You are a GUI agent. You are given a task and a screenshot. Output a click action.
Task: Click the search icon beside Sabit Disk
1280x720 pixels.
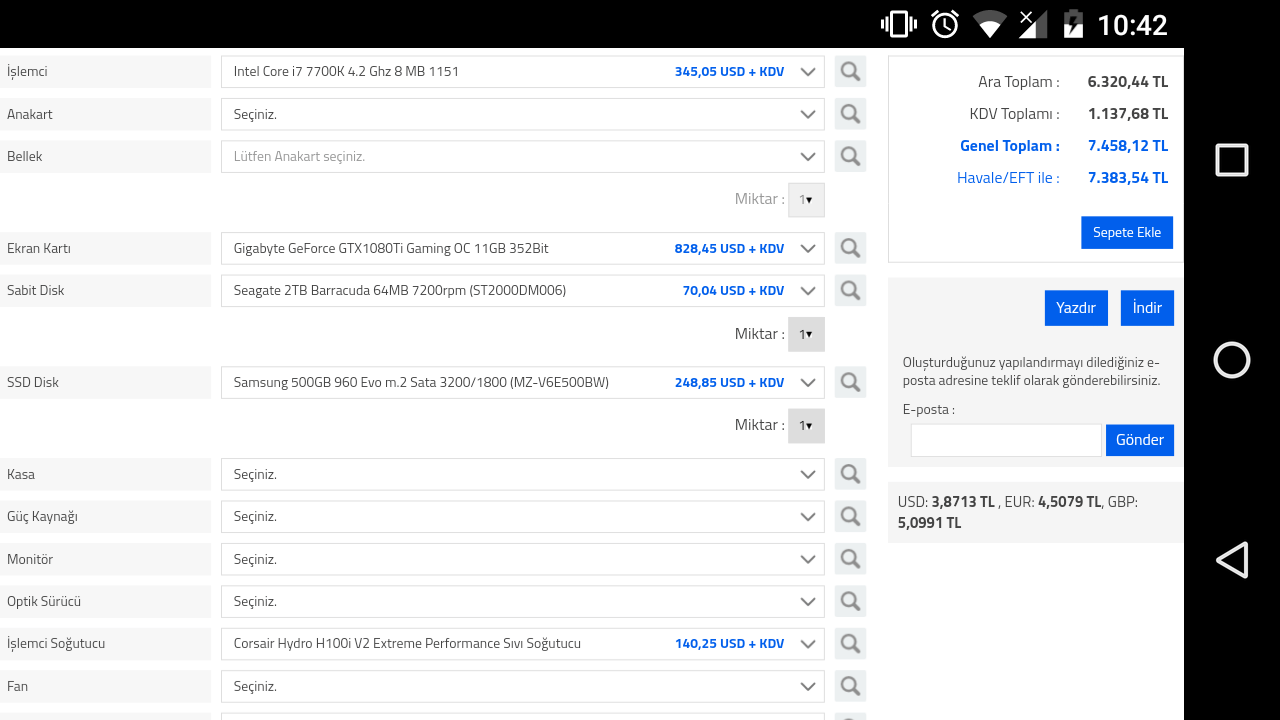click(850, 290)
